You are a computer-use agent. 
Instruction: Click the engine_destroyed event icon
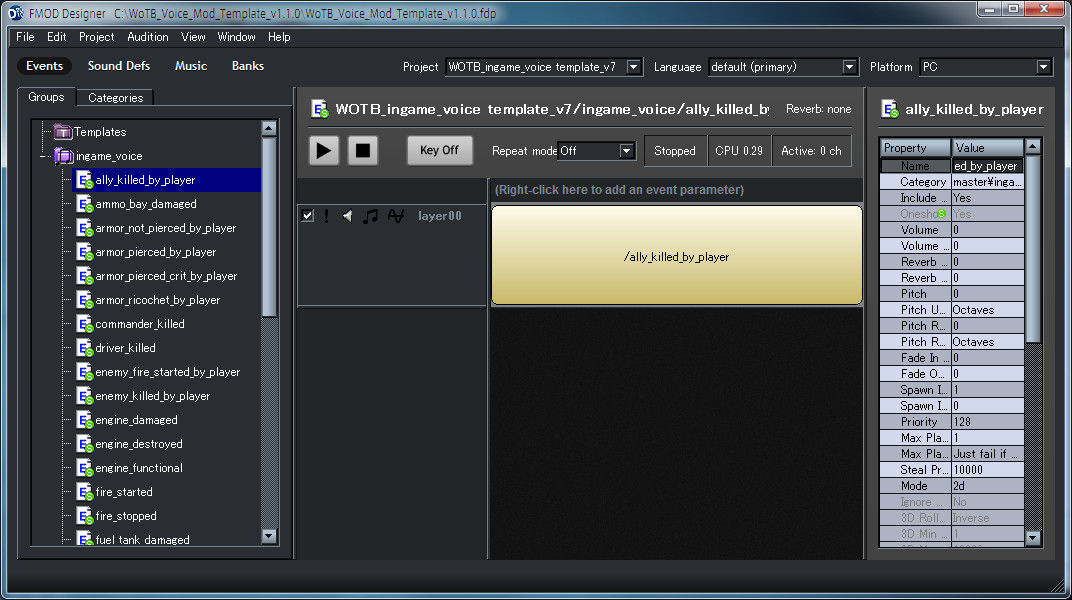click(x=85, y=444)
